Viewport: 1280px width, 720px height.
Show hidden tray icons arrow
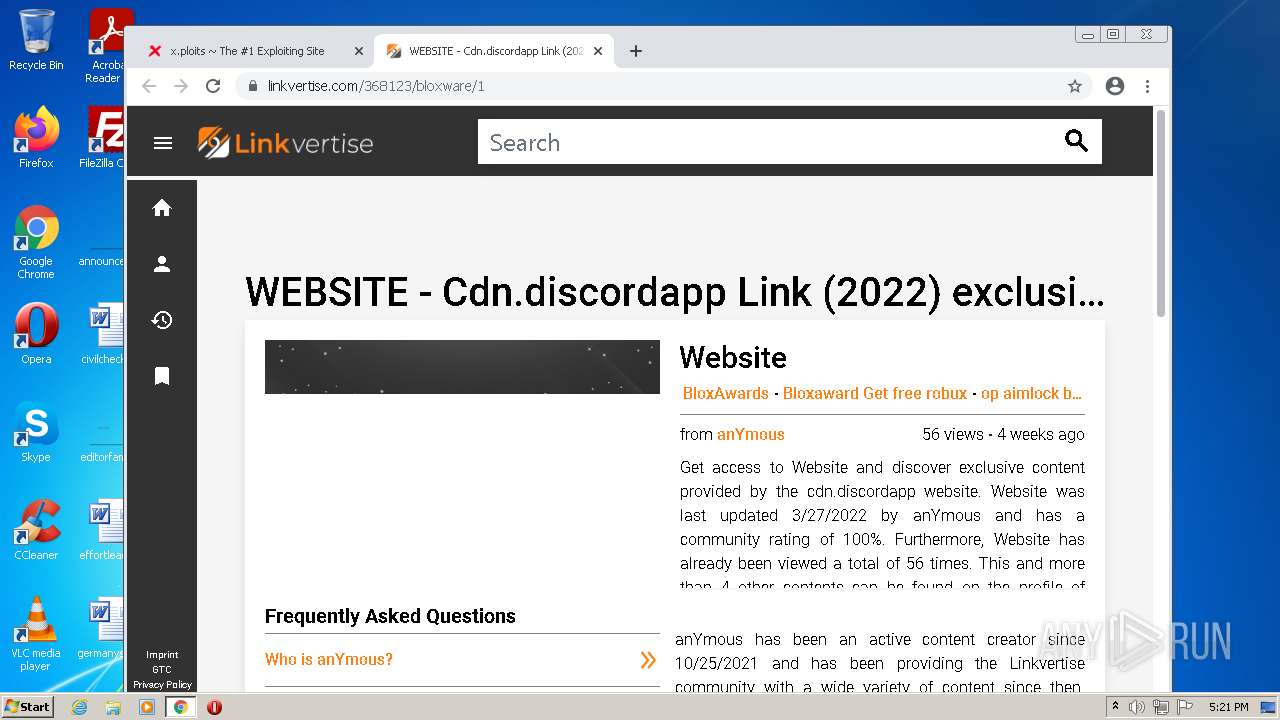[x=1116, y=707]
